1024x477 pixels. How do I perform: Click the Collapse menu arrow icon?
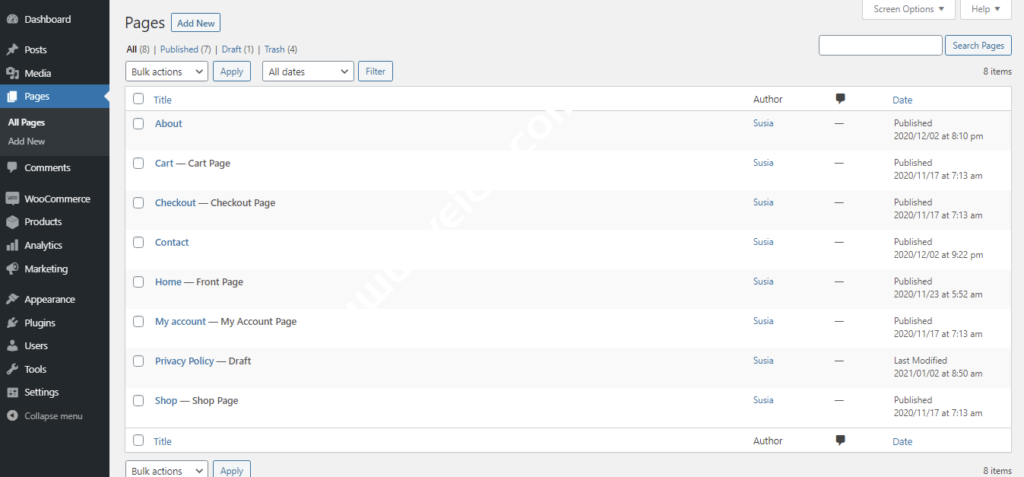(12, 416)
